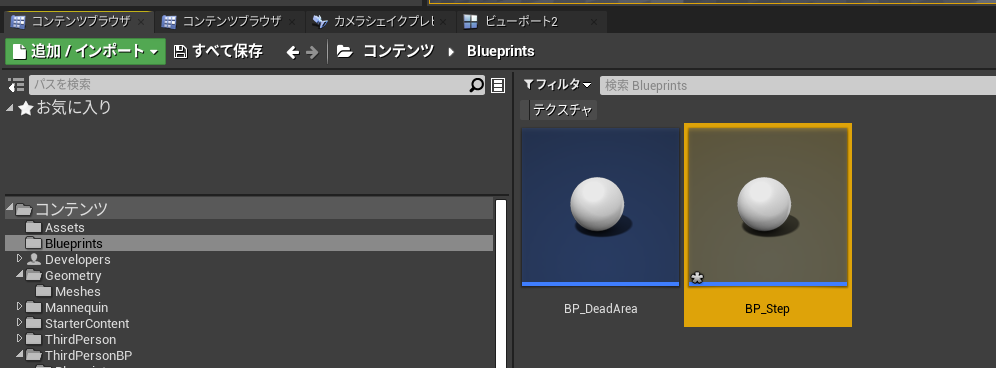The width and height of the screenshot is (996, 368).
Task: Collapse the お気に入り favorites section
Action: pyautogui.click(x=9, y=108)
